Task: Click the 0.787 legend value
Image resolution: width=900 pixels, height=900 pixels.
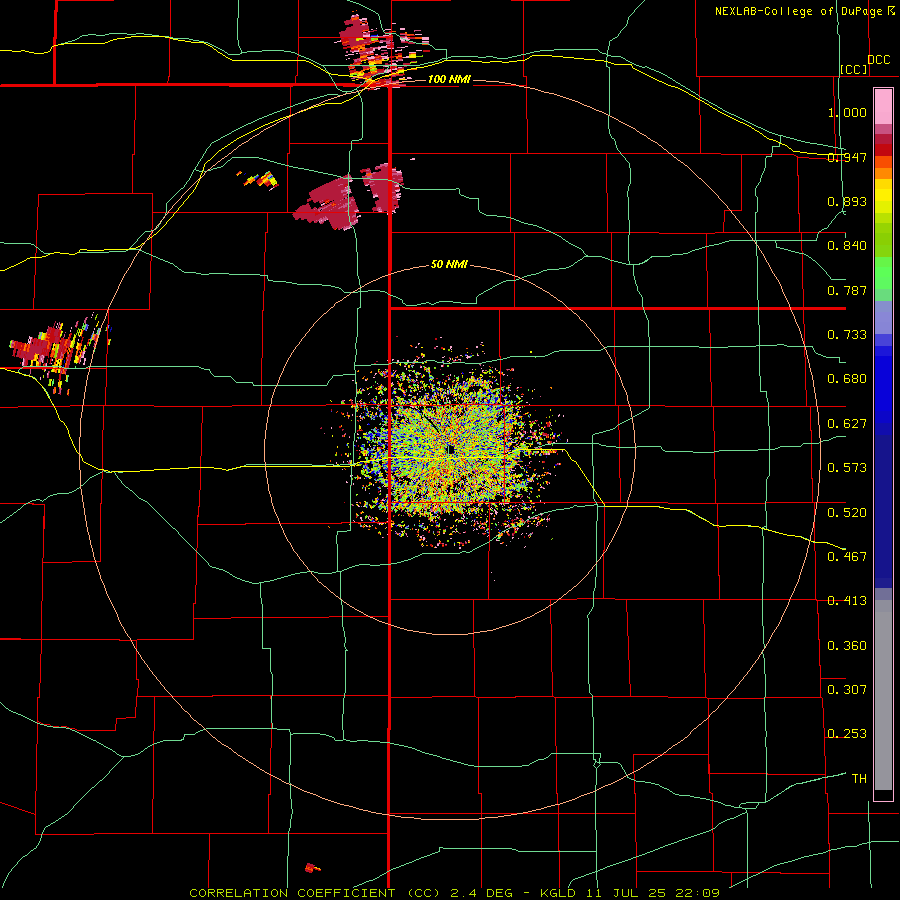Action: pyautogui.click(x=847, y=290)
